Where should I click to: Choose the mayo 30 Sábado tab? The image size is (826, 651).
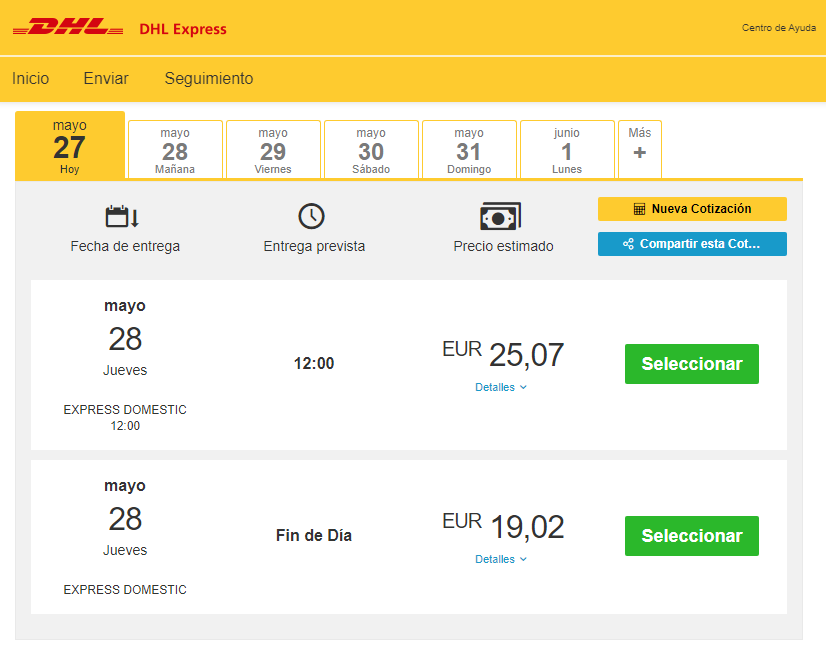point(371,149)
